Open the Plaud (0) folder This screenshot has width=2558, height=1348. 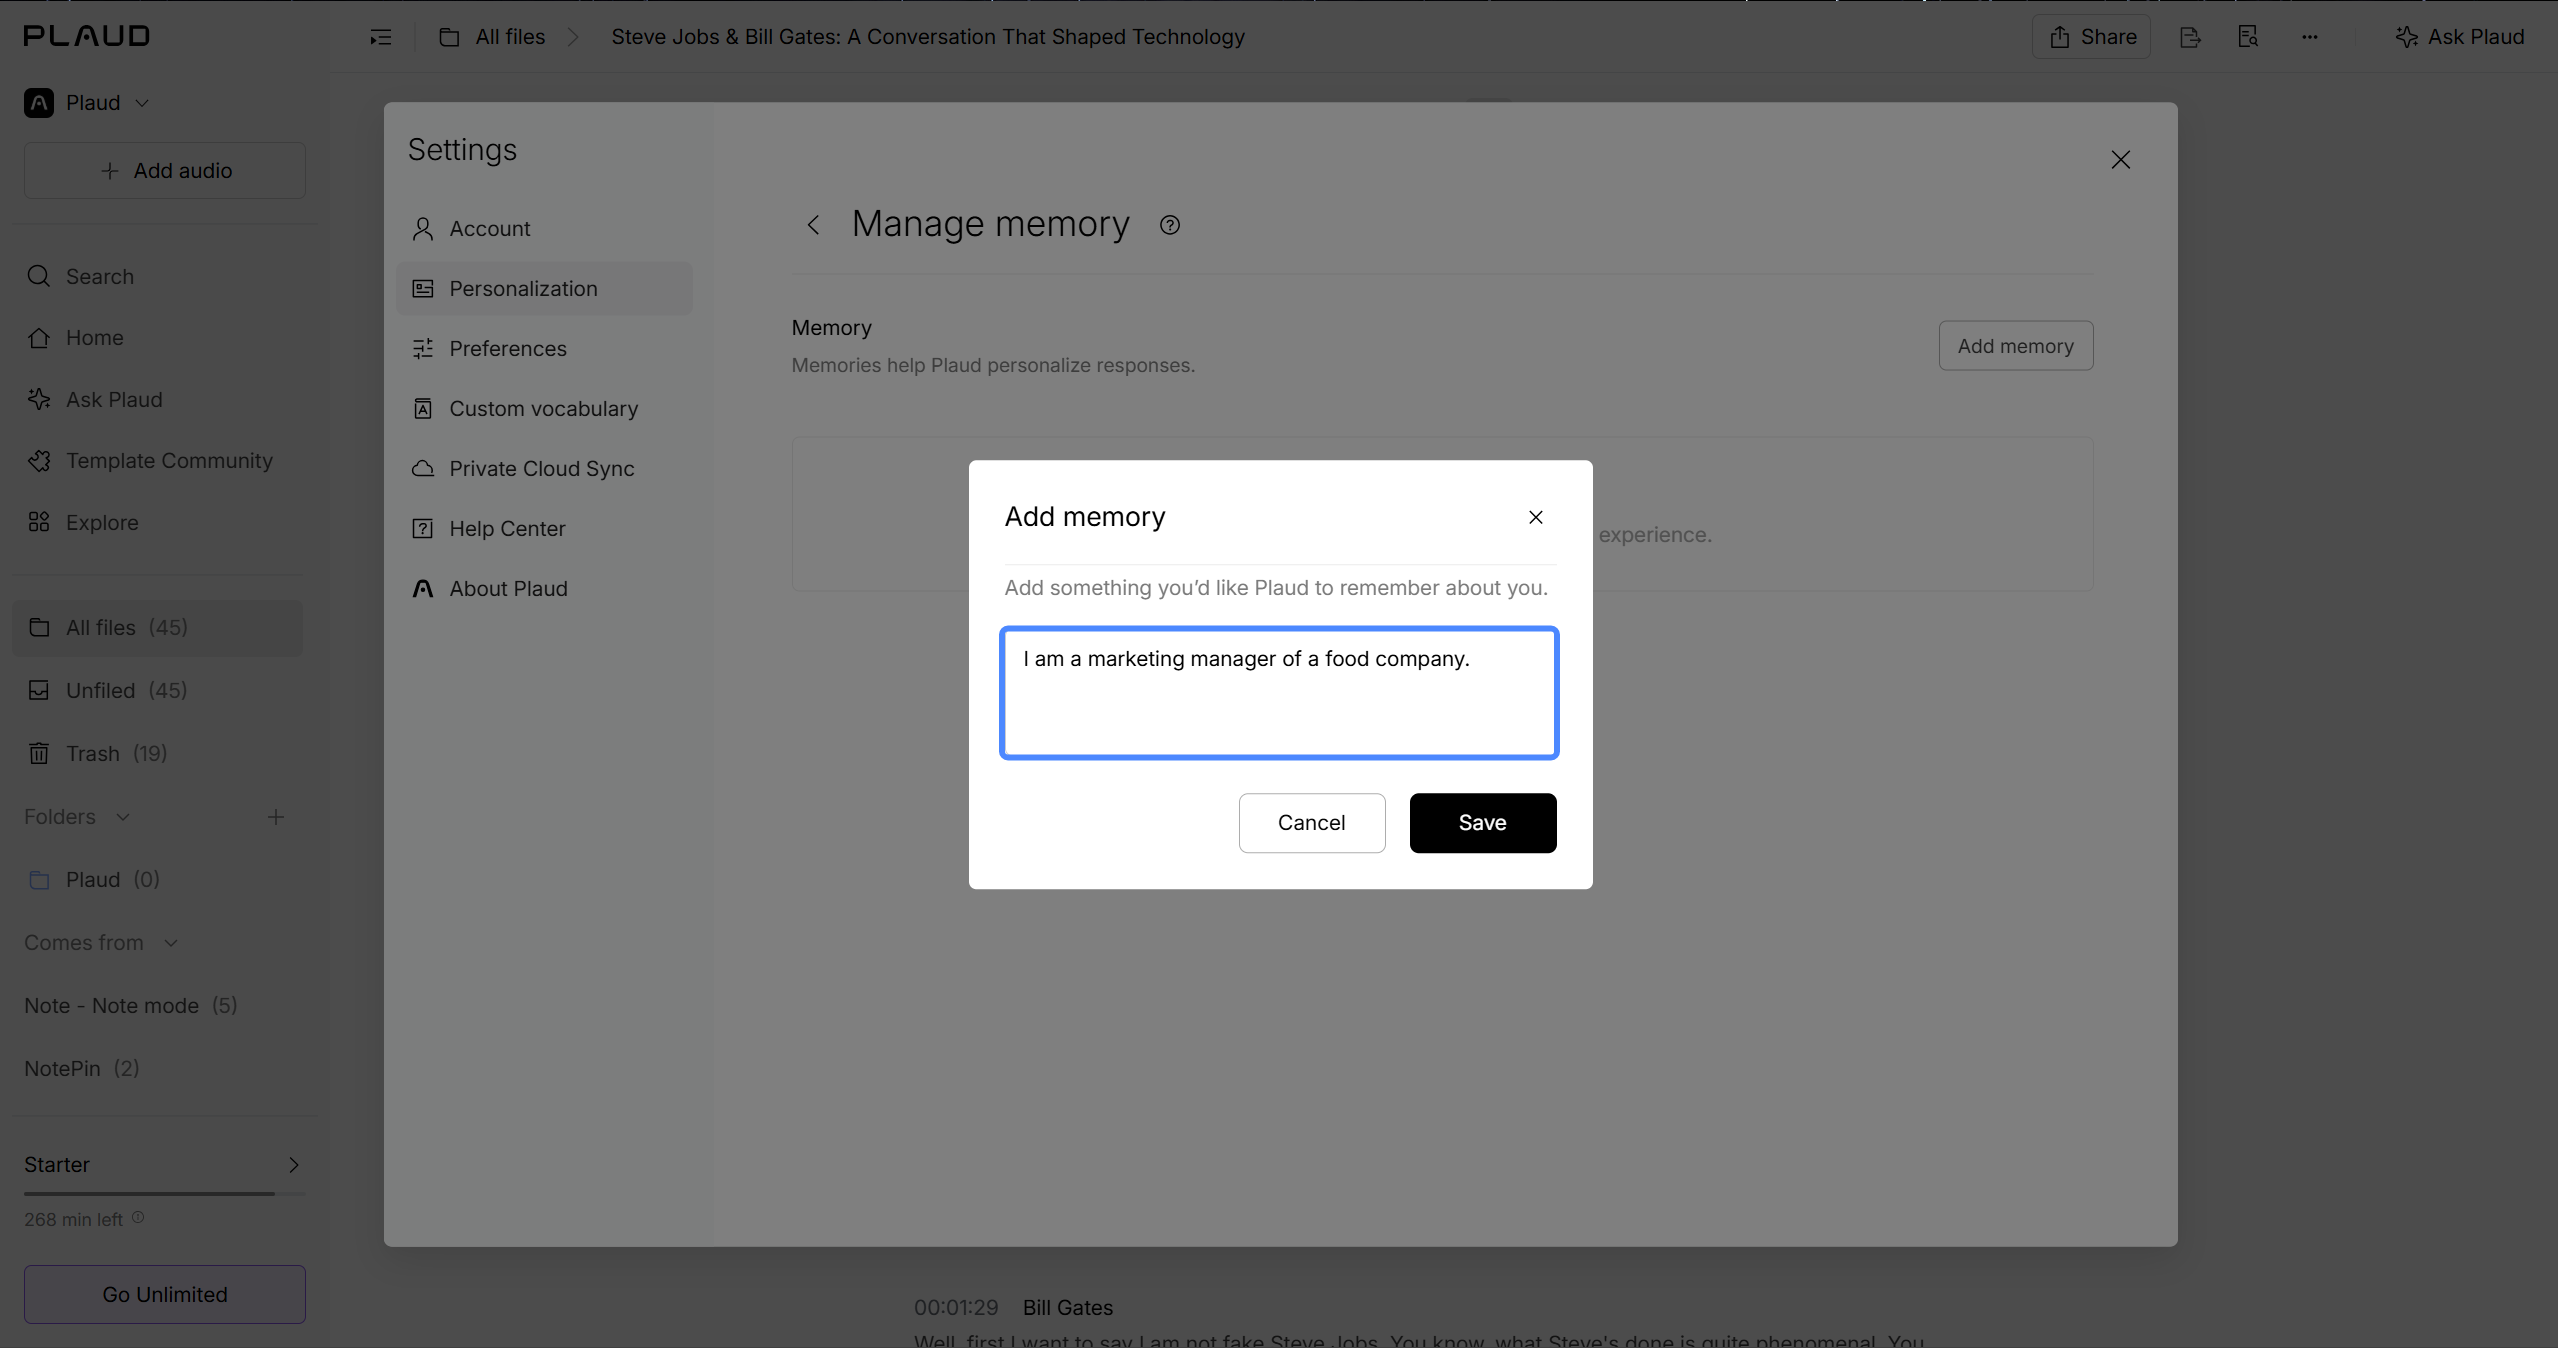click(x=157, y=880)
